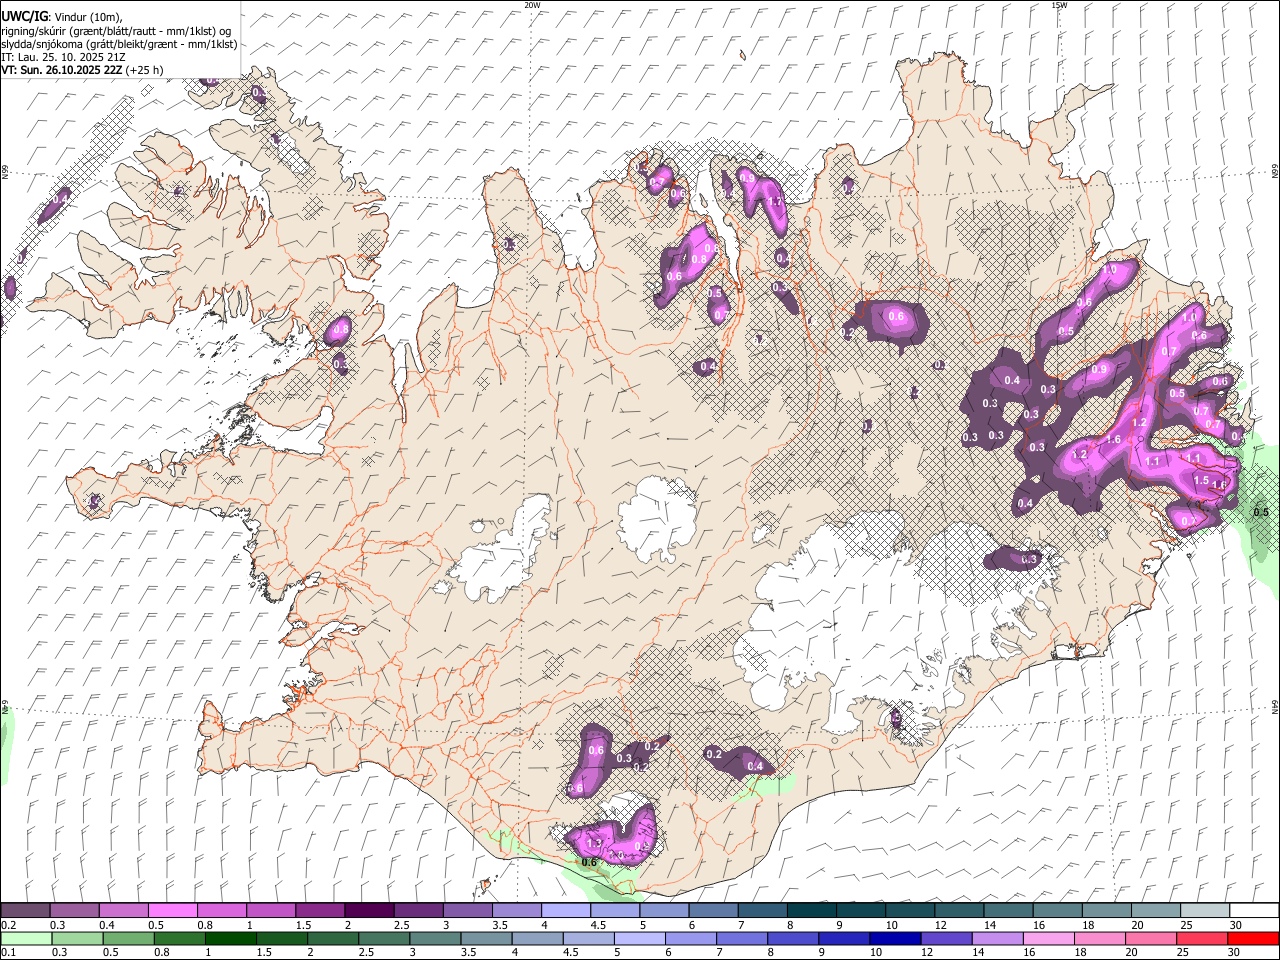Click the "0.2" label in the upper legend

[x=9, y=925]
